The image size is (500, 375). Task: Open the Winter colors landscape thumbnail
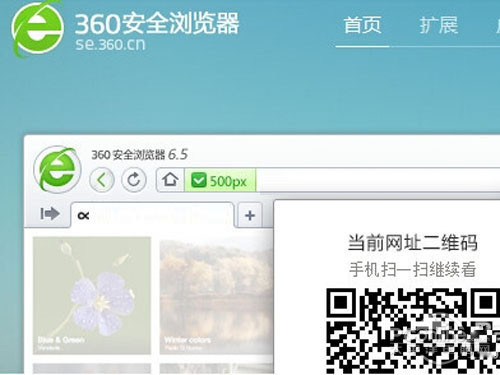pyautogui.click(x=217, y=297)
